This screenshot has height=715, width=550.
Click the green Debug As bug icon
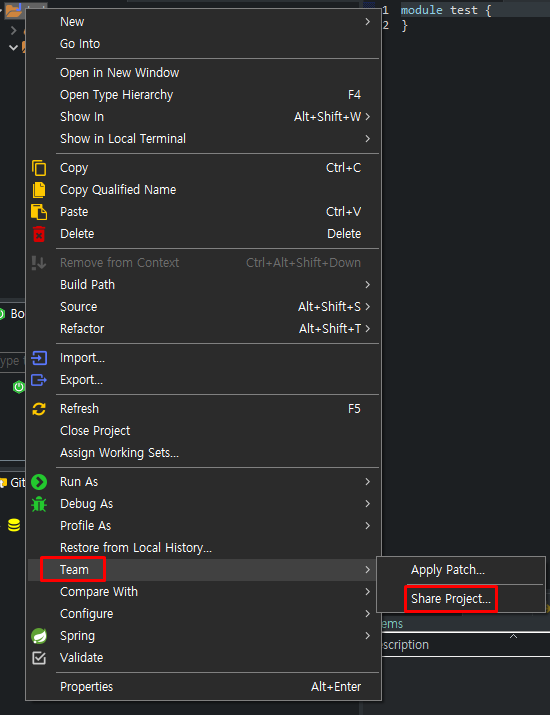click(x=39, y=504)
